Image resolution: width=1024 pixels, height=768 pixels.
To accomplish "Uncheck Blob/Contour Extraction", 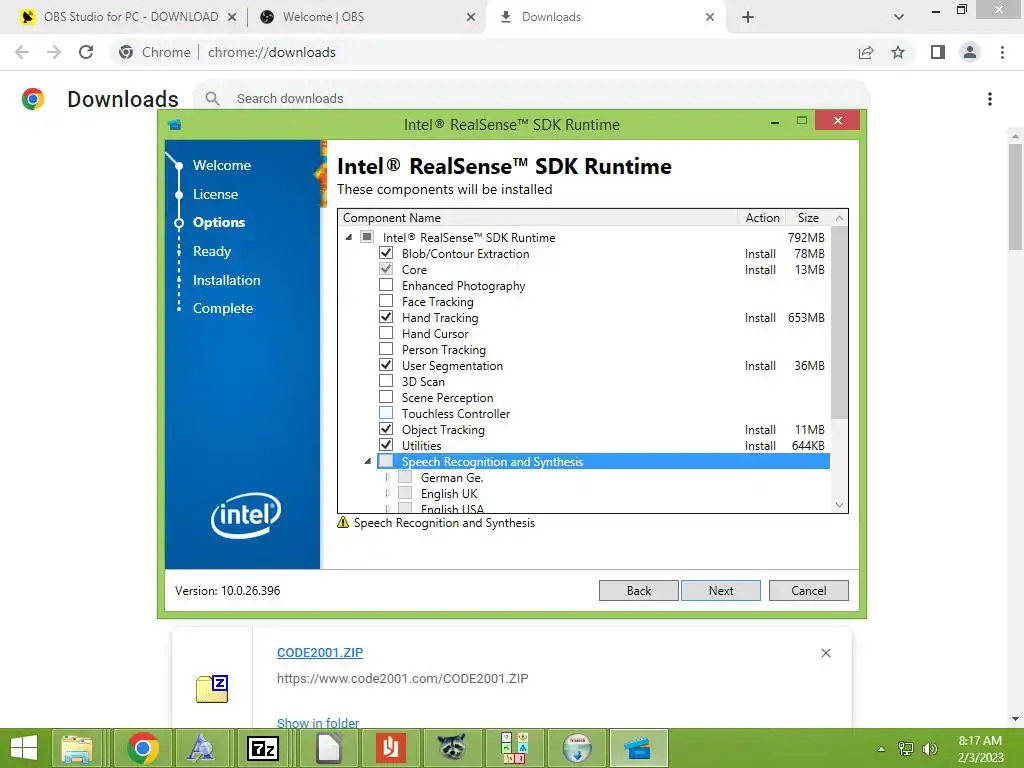I will point(386,253).
